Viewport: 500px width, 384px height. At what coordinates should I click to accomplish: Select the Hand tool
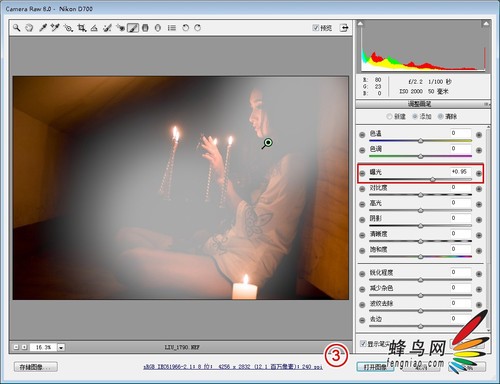pyautogui.click(x=29, y=28)
